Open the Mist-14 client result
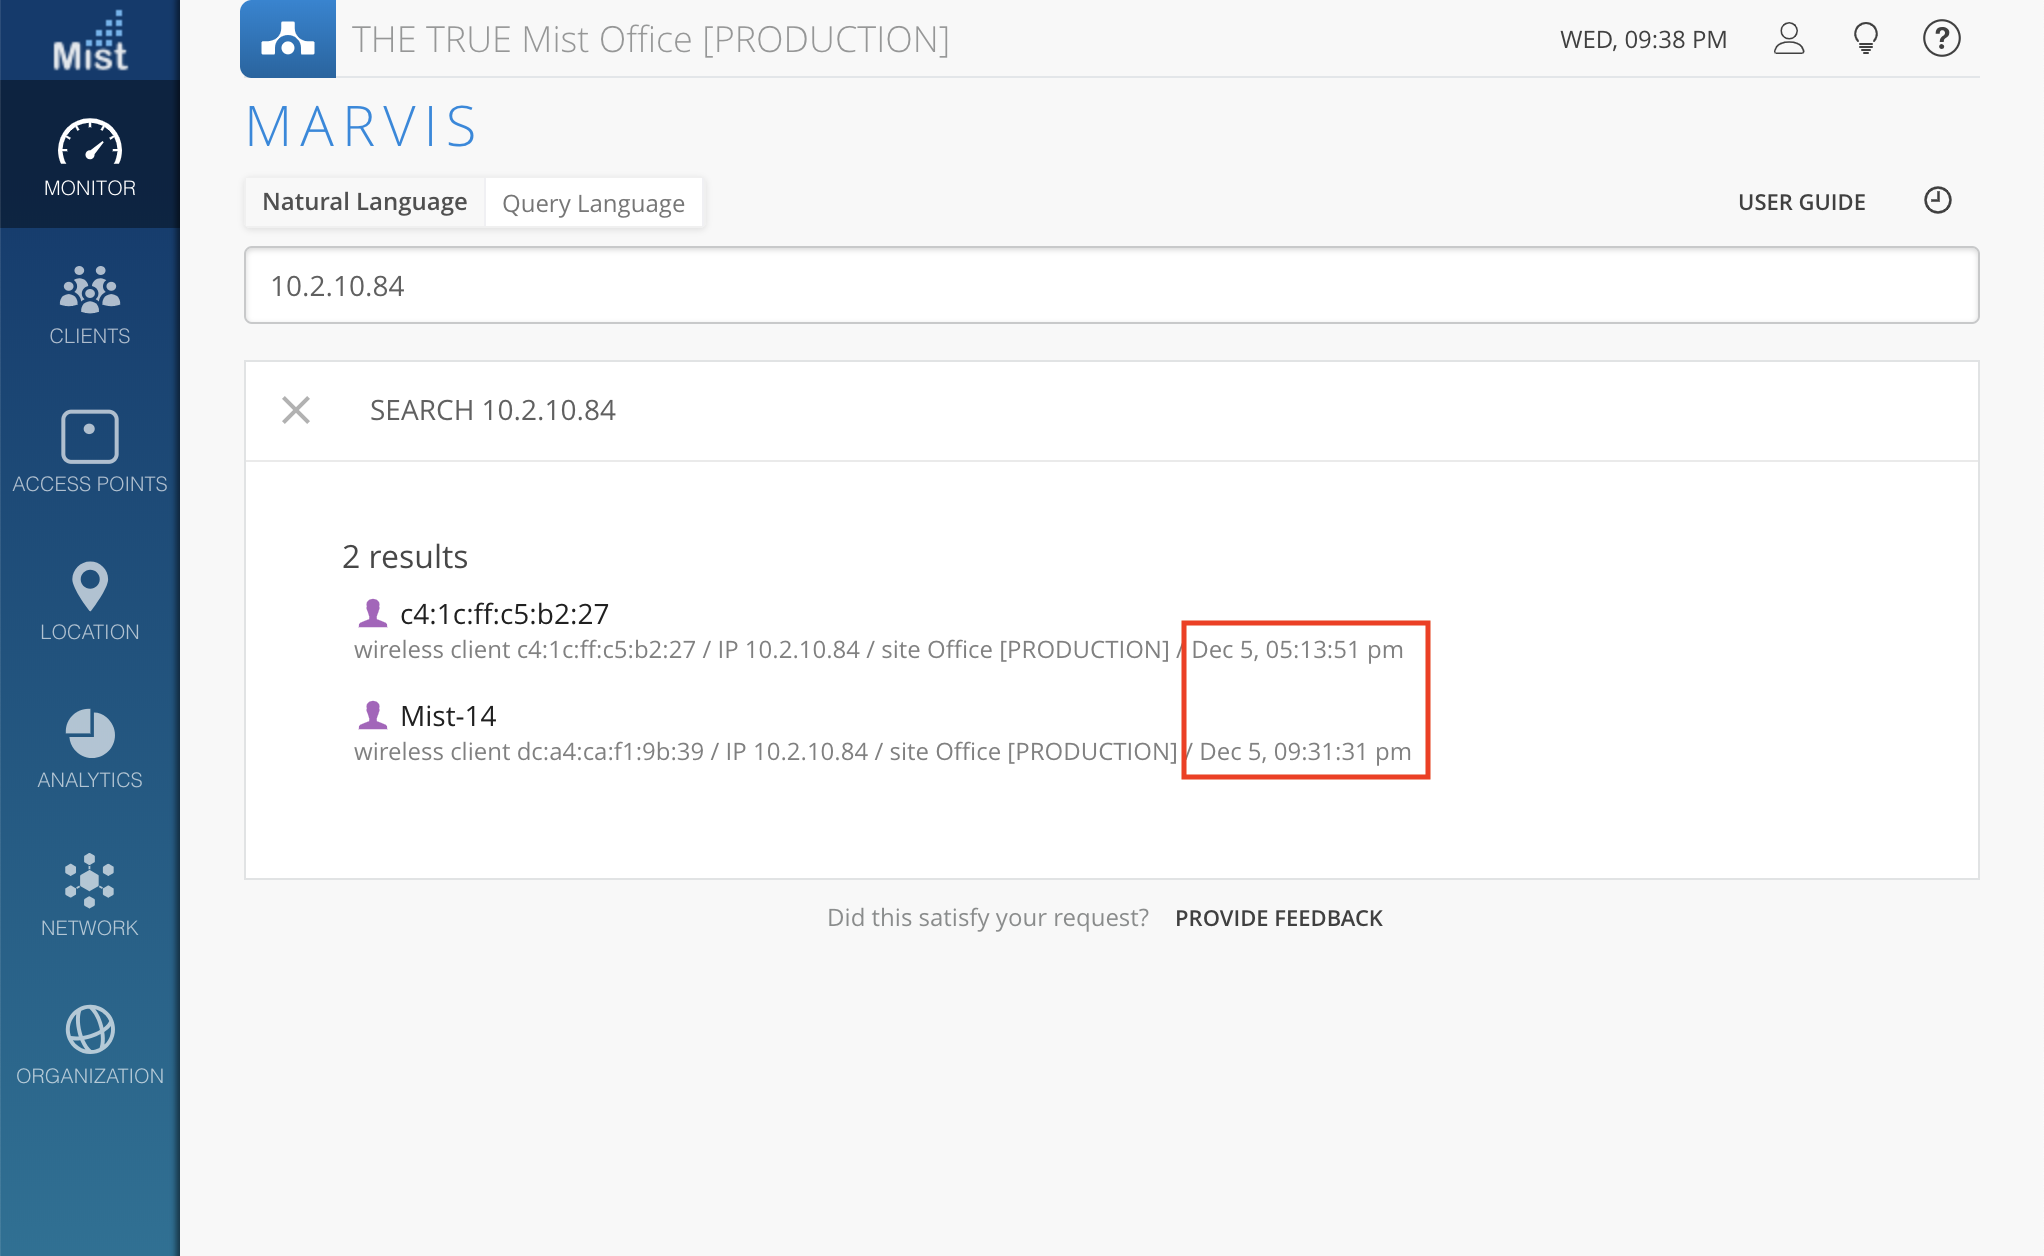The height and width of the screenshot is (1256, 2044). tap(448, 716)
